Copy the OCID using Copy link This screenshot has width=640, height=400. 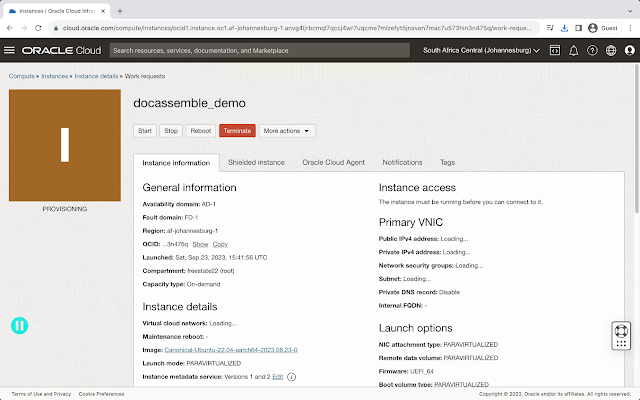220,244
